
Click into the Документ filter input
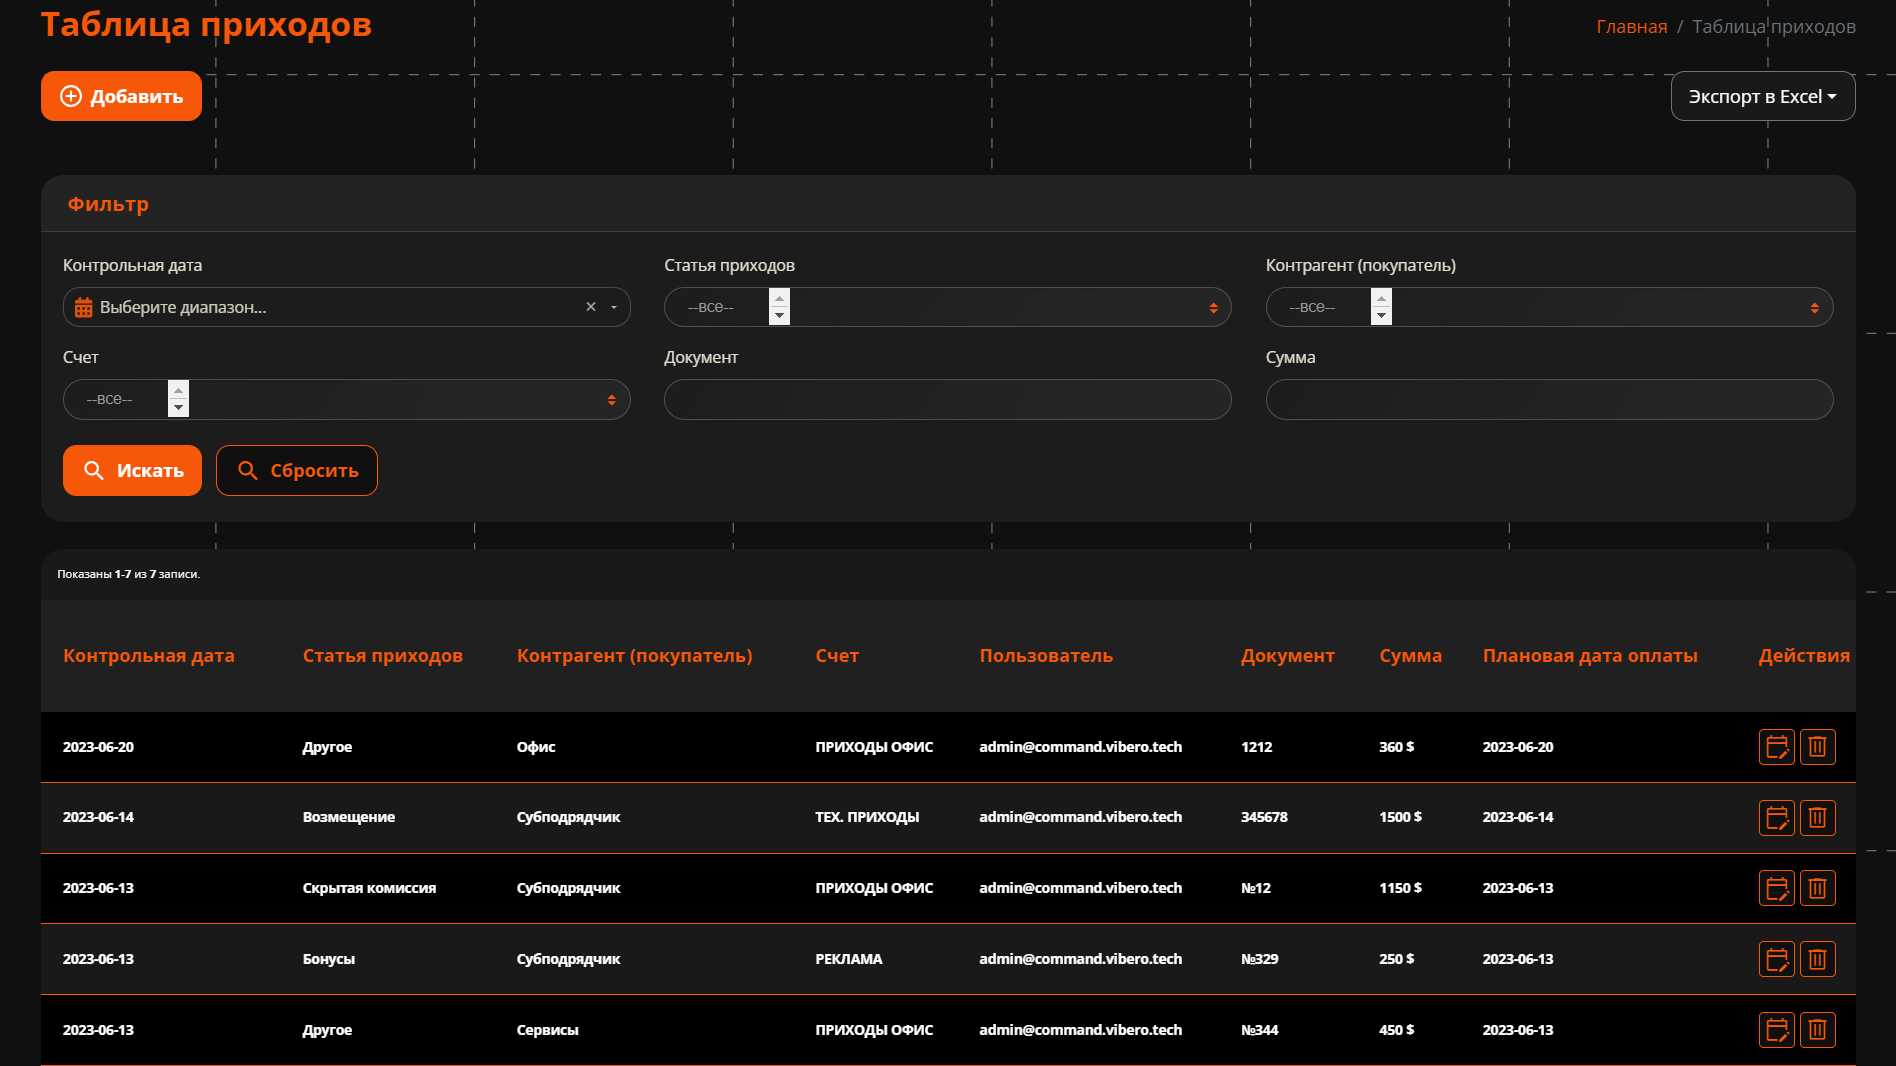click(947, 399)
